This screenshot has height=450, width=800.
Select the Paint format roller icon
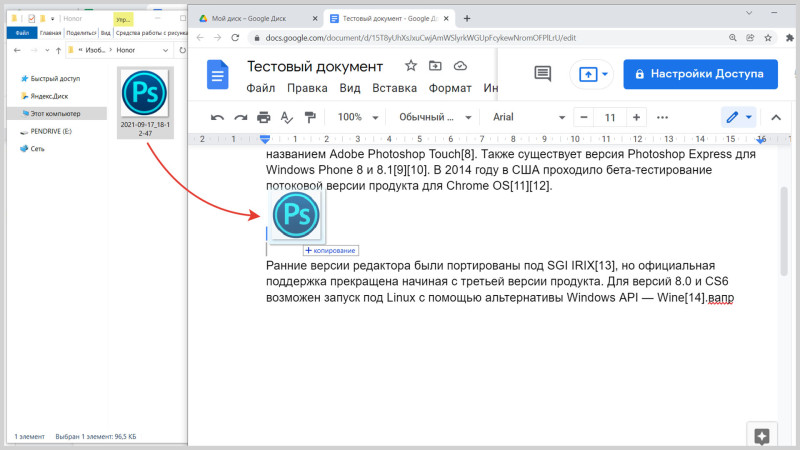click(310, 117)
